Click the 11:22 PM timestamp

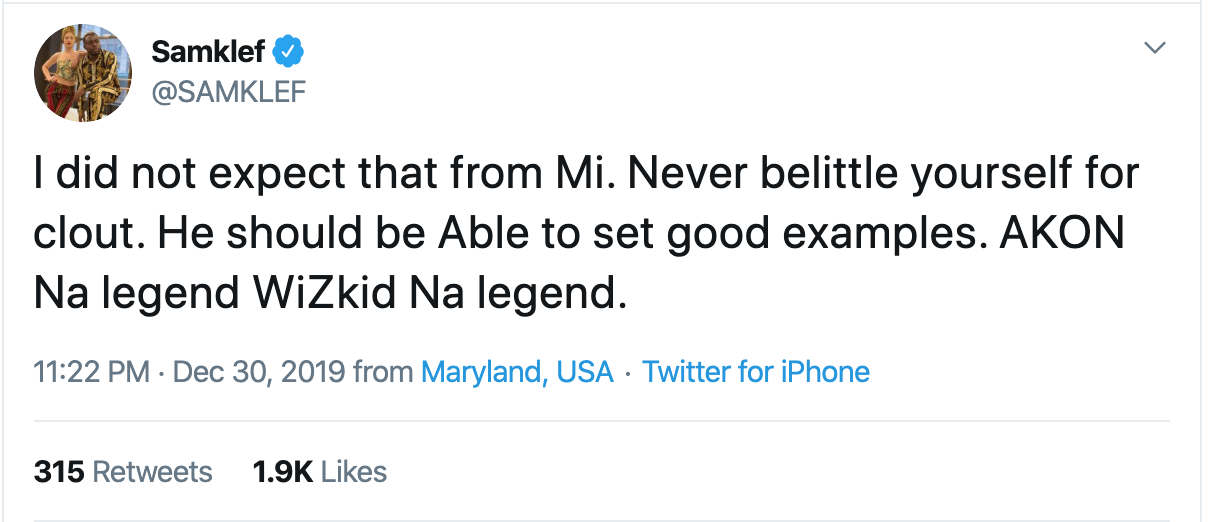[x=91, y=372]
